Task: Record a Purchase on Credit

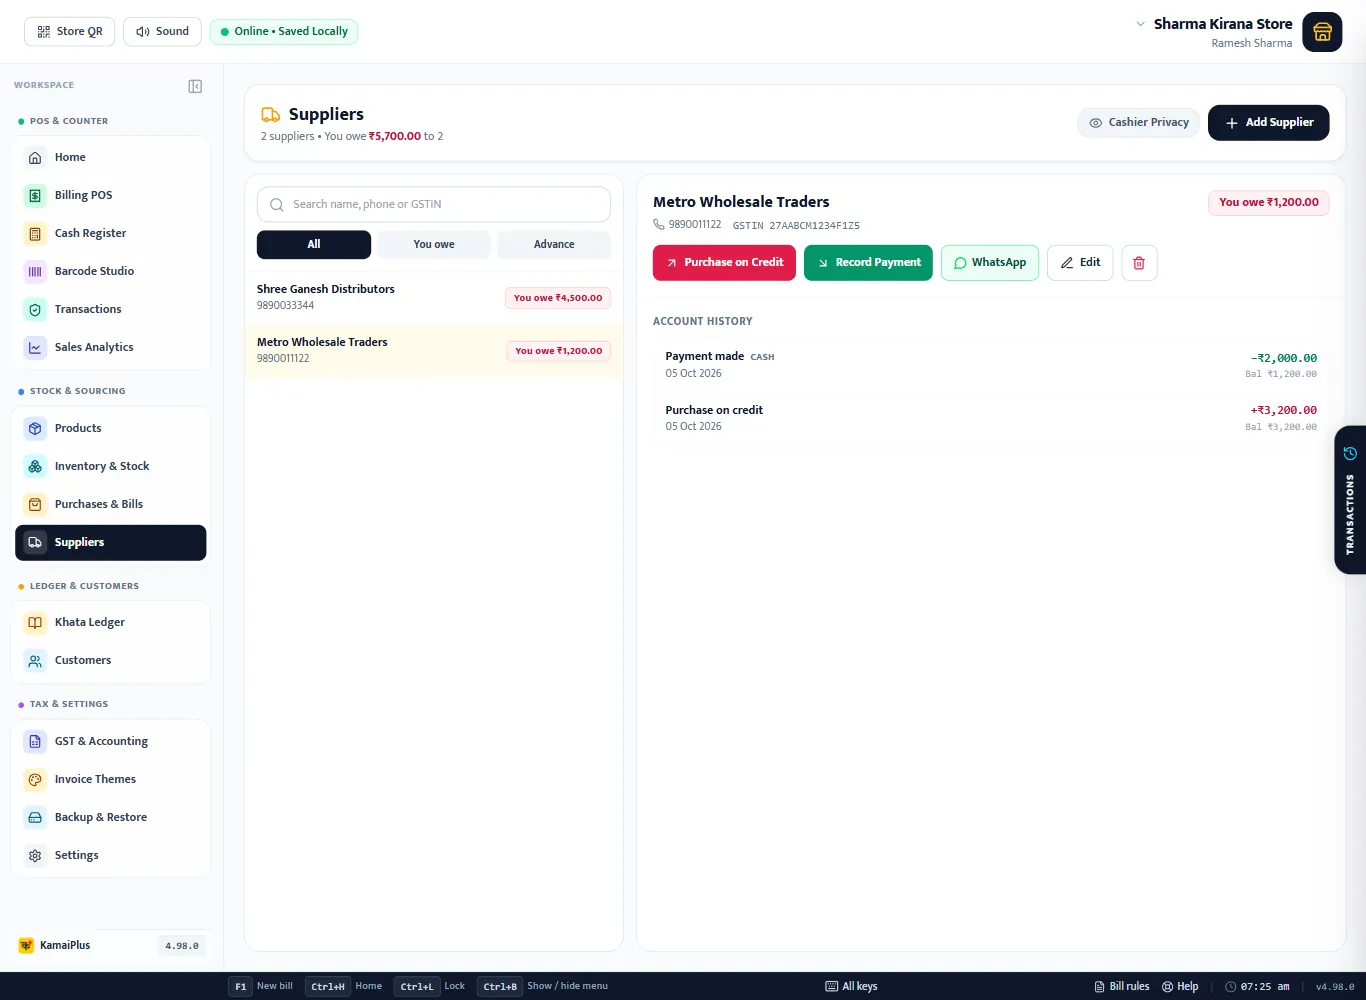Action: 724,263
